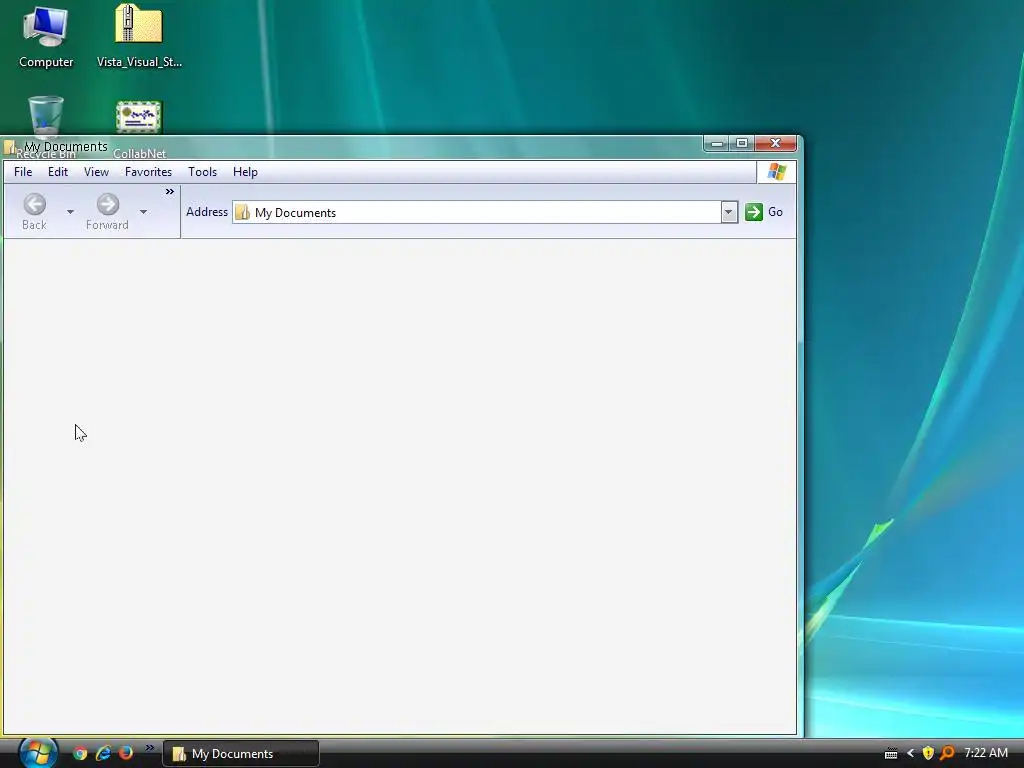
Task: Click the Windows flag logo in toolbar
Action: point(776,172)
